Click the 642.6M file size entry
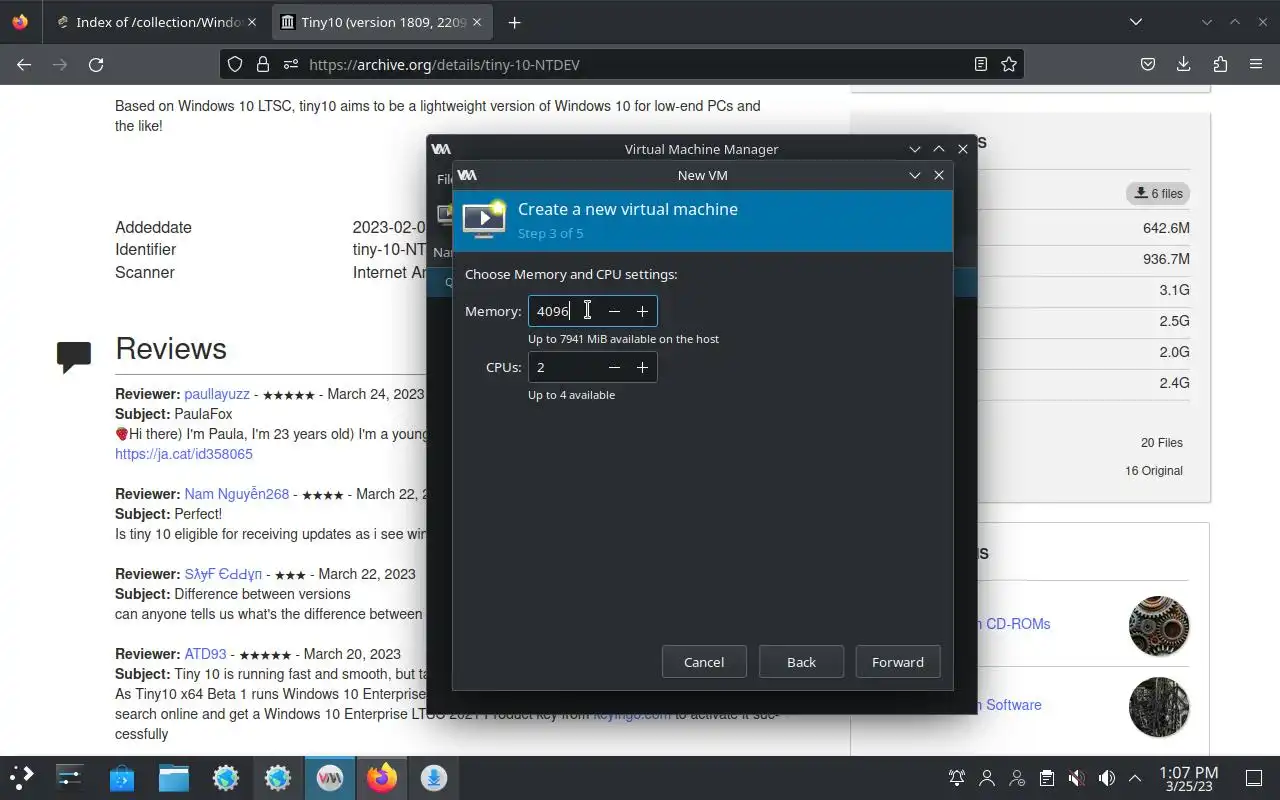The image size is (1280, 800). pos(1166,228)
